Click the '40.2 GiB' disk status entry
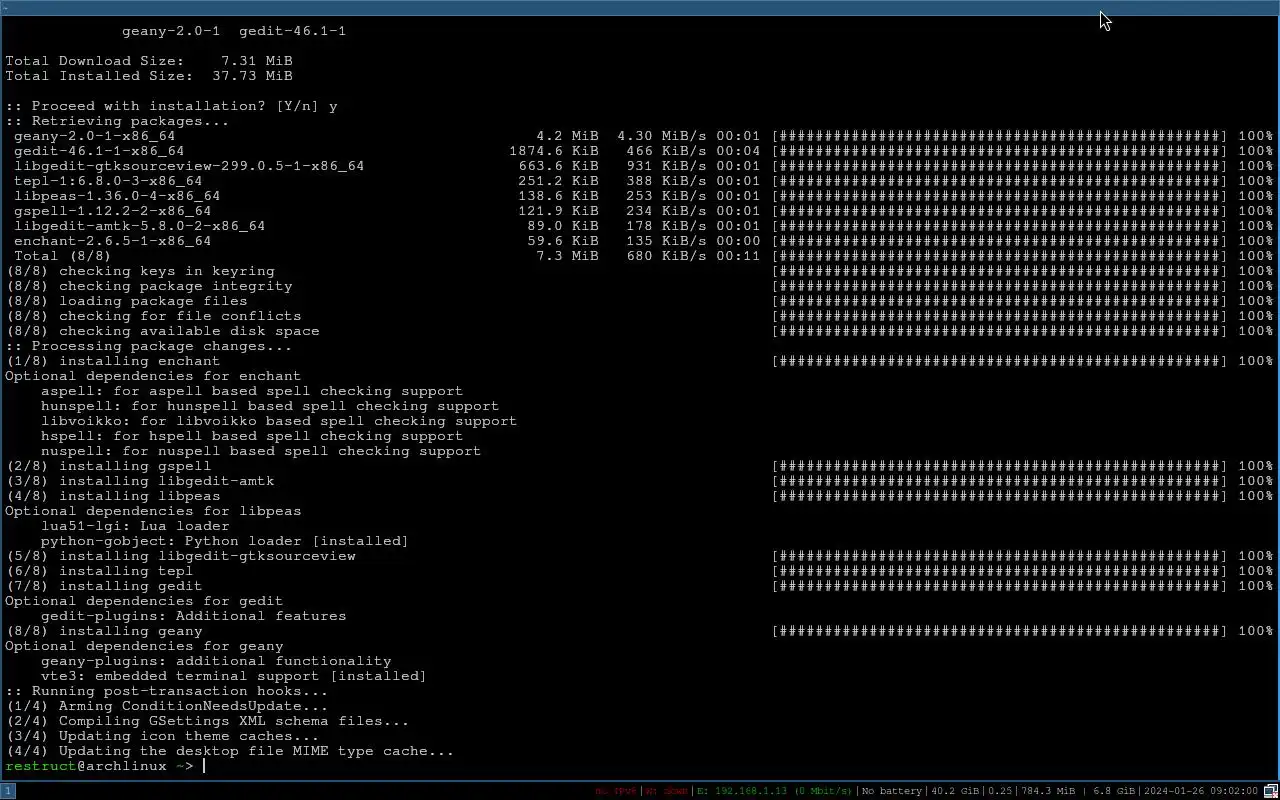This screenshot has height=800, width=1280. click(956, 791)
